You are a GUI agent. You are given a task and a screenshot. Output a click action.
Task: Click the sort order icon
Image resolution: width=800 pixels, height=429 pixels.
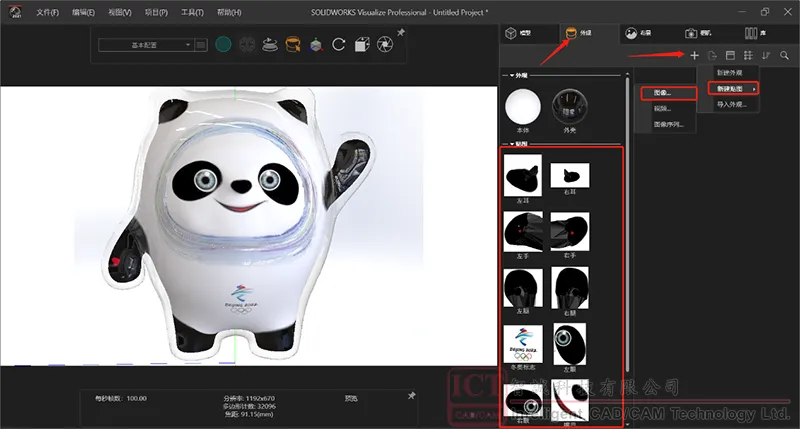coord(766,55)
